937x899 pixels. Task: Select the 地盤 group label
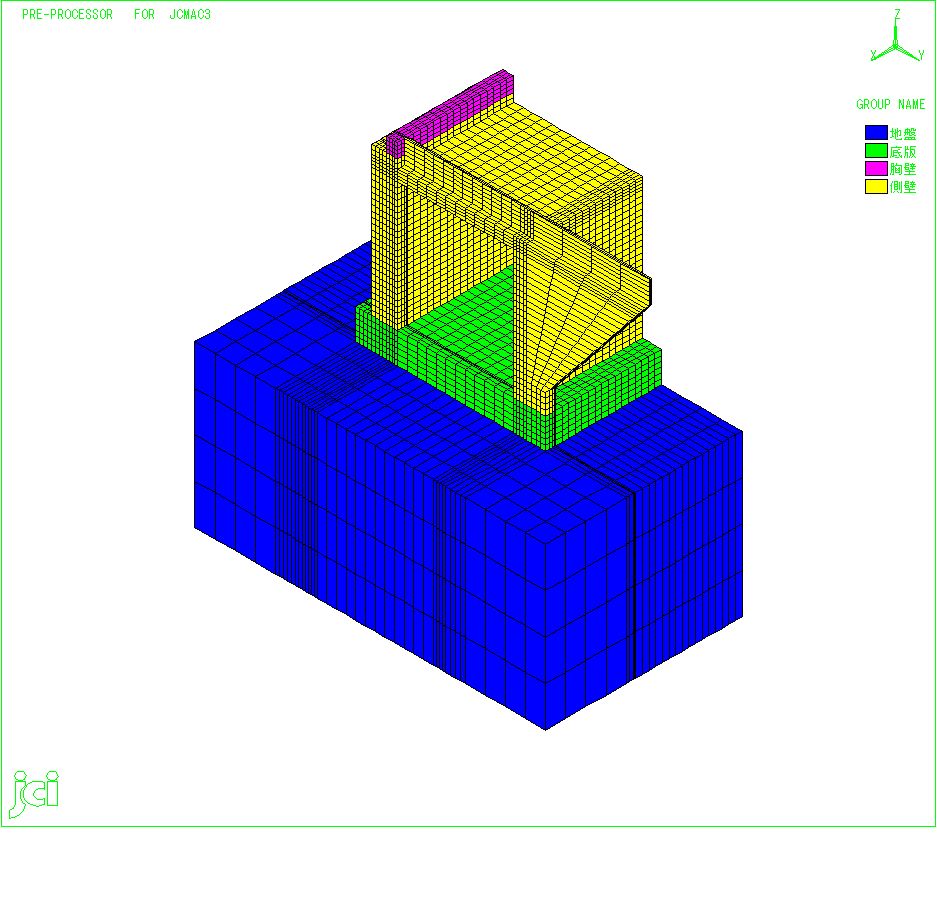click(903, 133)
